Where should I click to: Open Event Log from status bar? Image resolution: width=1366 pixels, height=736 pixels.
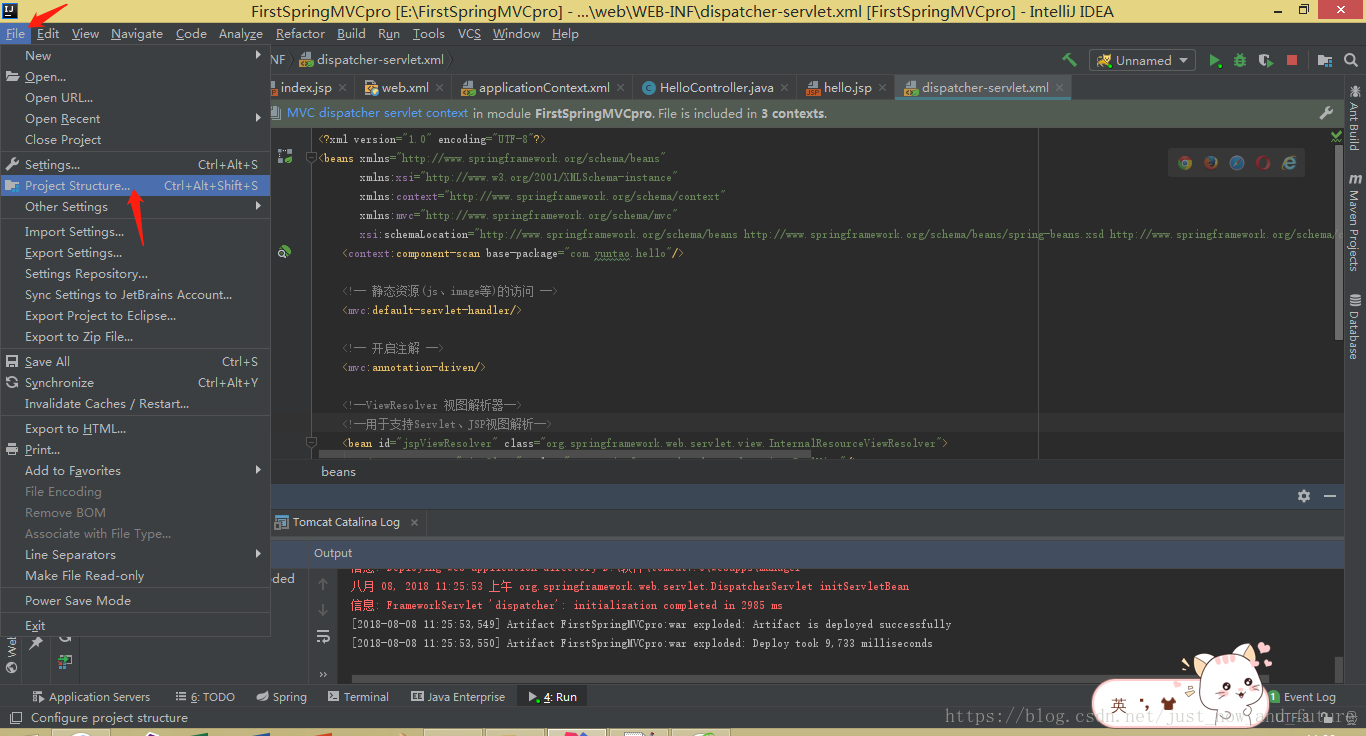(x=1301, y=697)
